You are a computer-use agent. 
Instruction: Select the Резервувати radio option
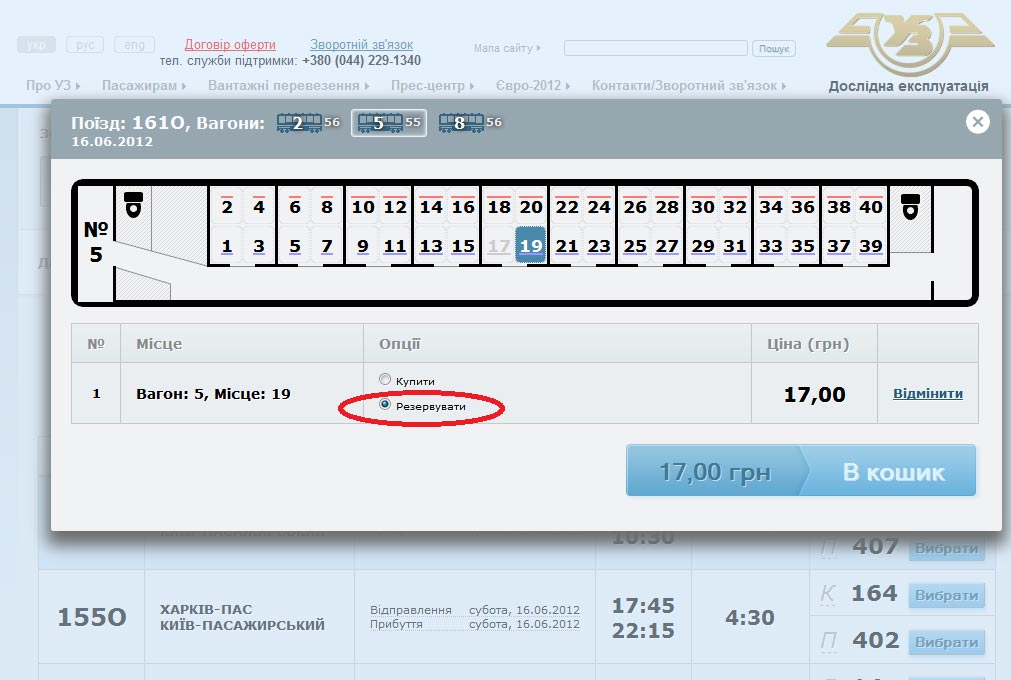click(x=385, y=406)
